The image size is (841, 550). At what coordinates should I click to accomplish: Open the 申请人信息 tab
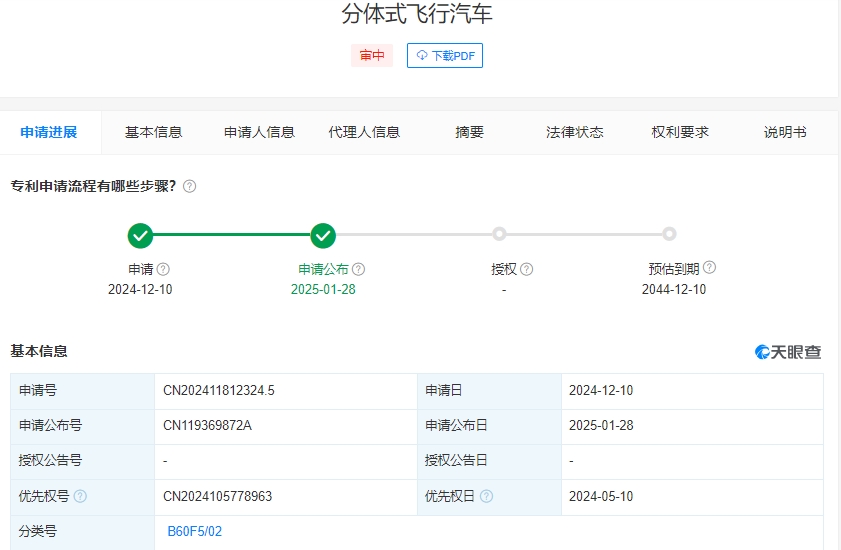(x=259, y=132)
